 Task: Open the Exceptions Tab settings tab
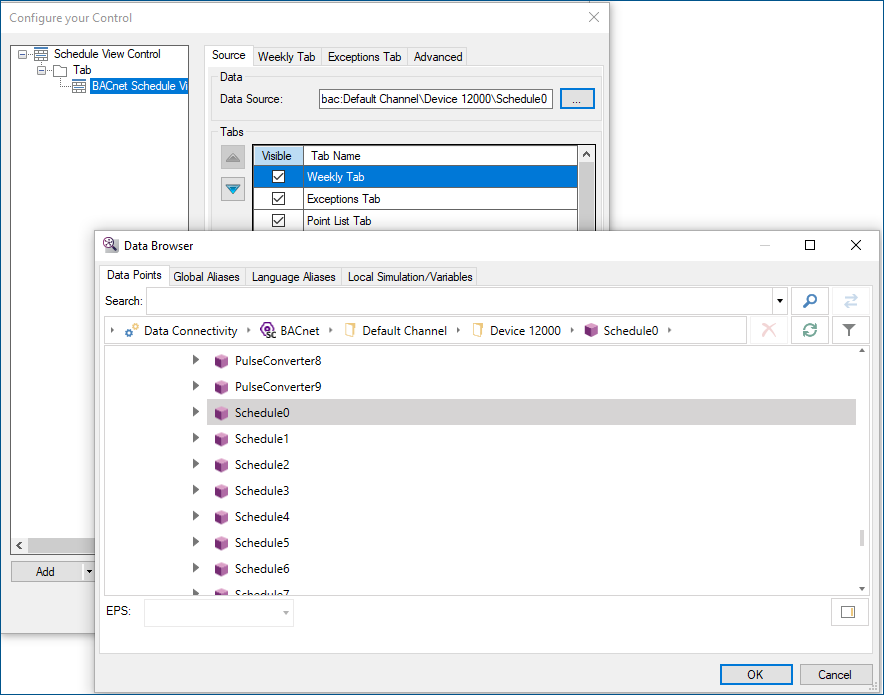tap(364, 57)
